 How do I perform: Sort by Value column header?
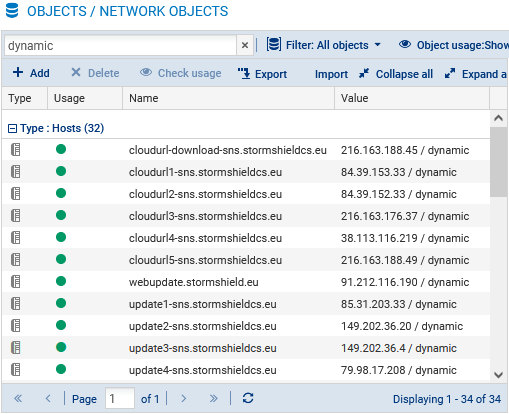point(412,98)
